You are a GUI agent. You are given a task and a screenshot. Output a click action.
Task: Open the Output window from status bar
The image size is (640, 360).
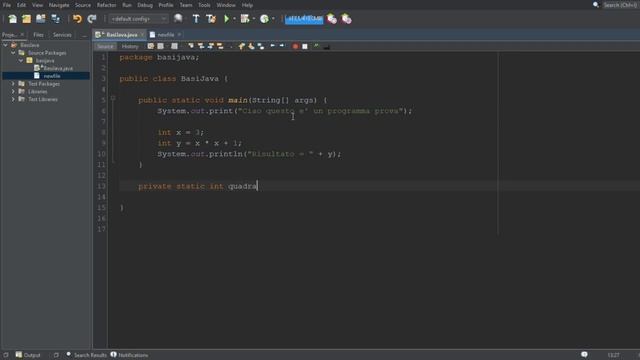[28, 355]
